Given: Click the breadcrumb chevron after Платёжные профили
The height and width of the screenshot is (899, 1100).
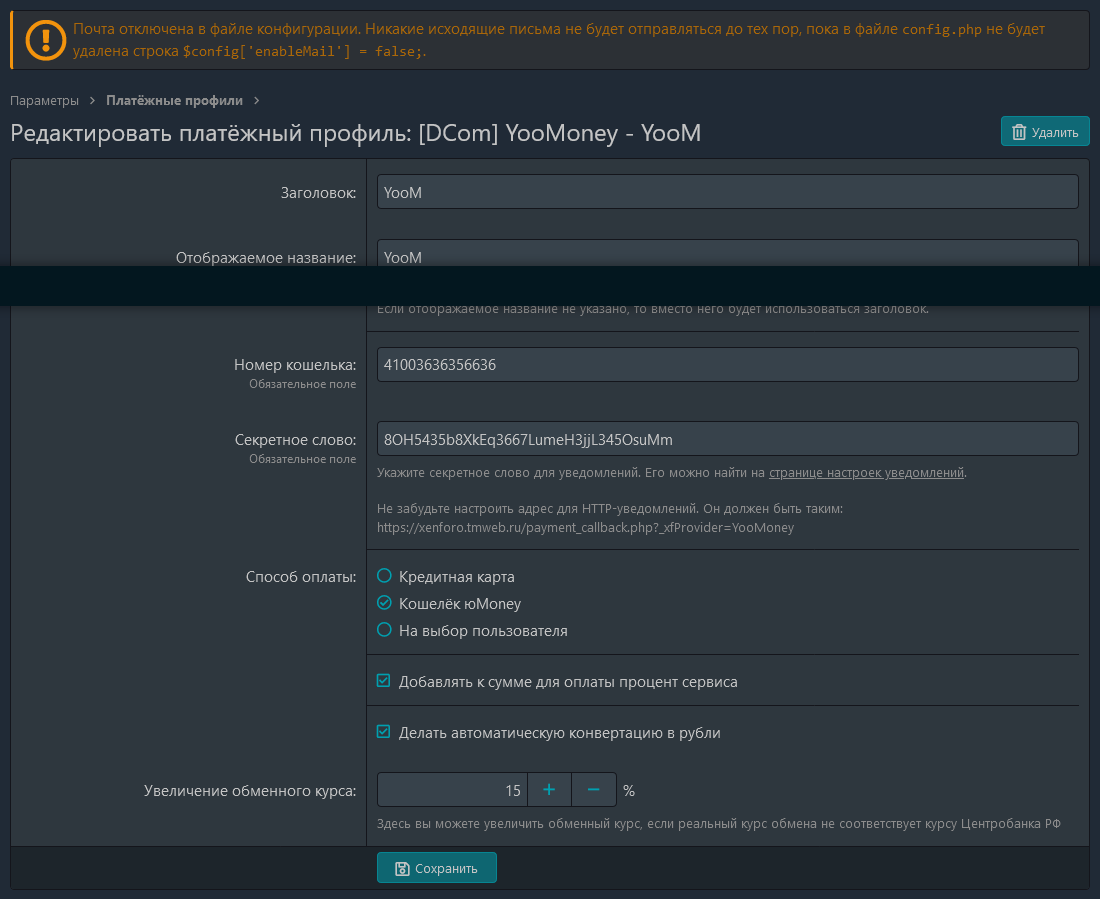Looking at the screenshot, I should point(257,100).
